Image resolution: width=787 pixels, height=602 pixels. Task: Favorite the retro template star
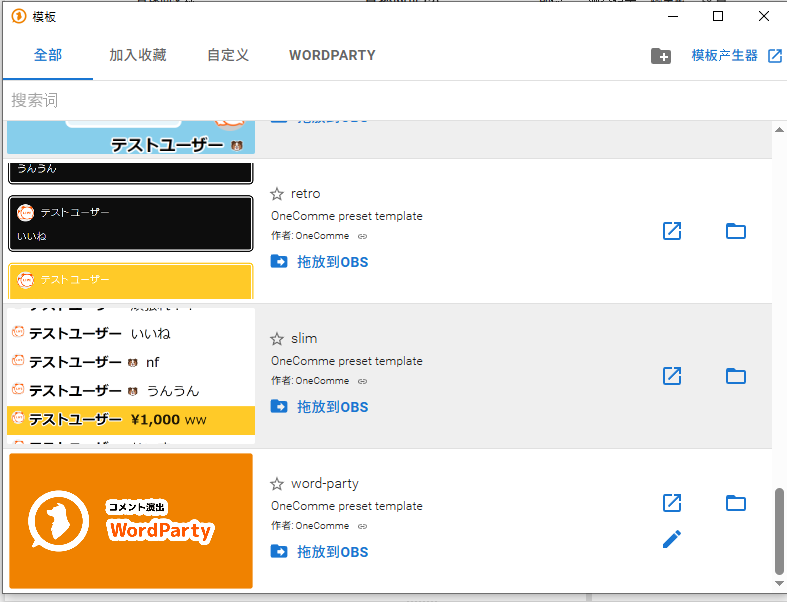click(x=277, y=194)
